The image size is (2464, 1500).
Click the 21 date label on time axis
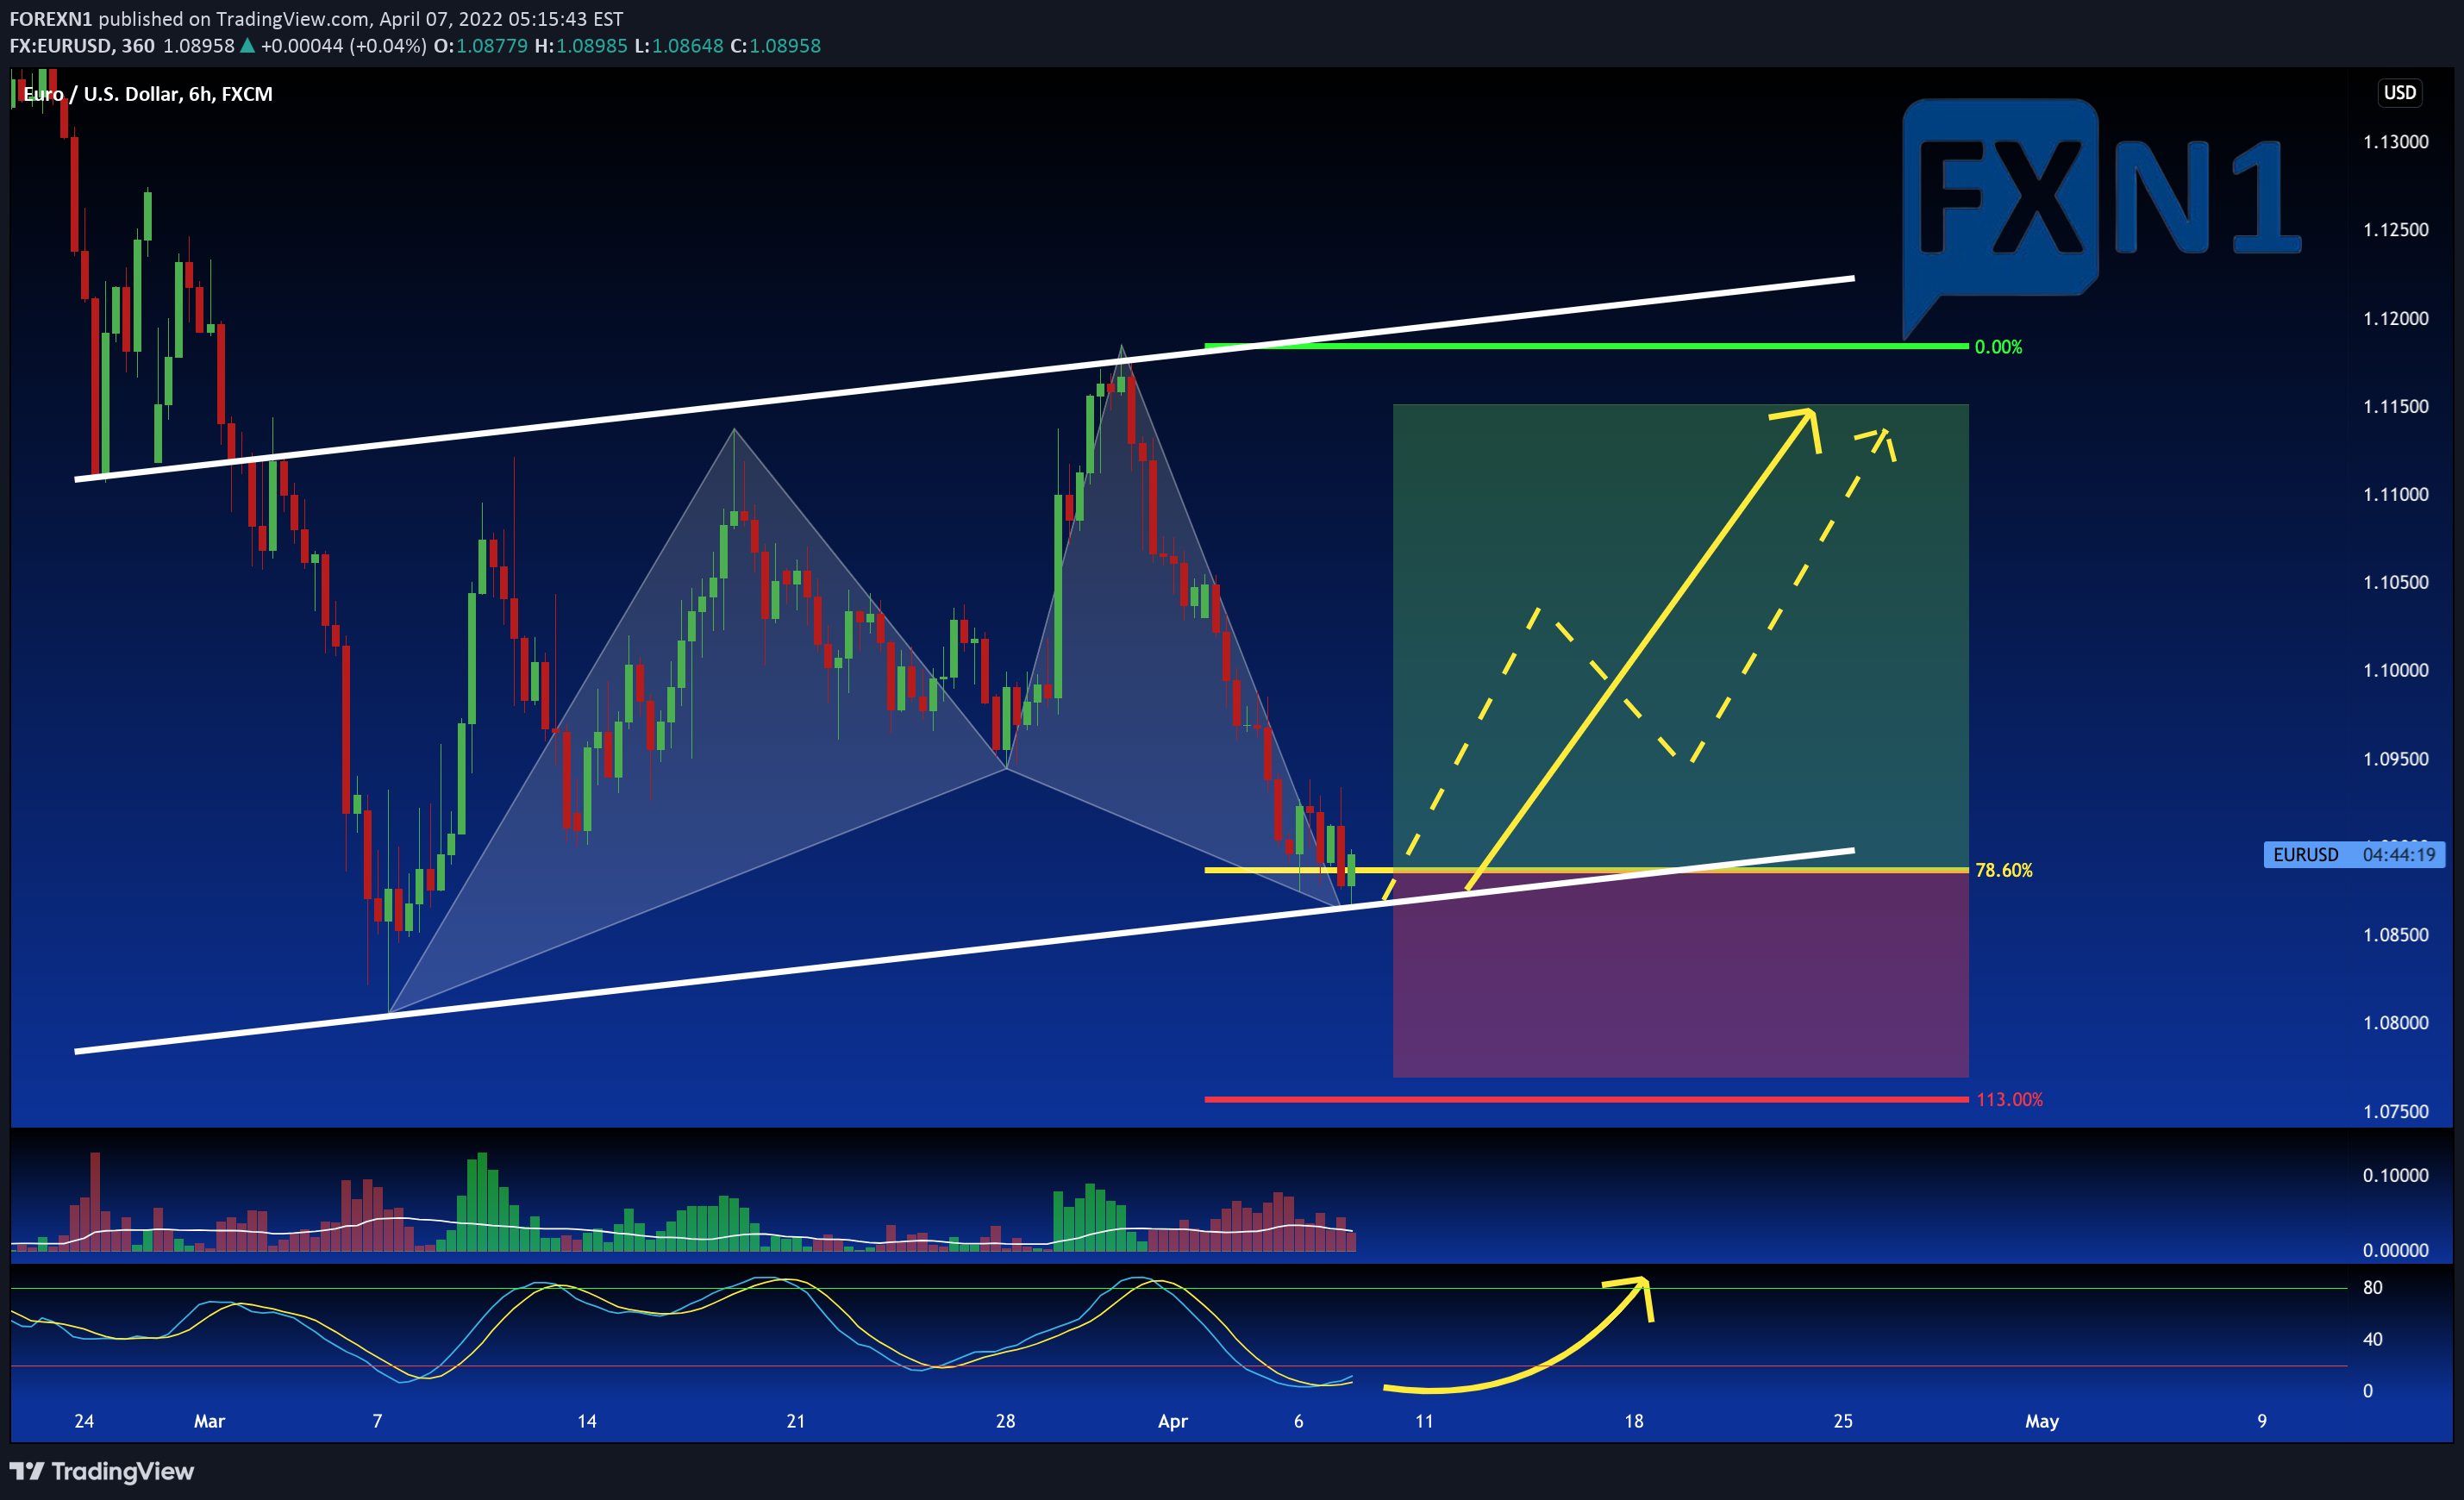click(796, 1421)
